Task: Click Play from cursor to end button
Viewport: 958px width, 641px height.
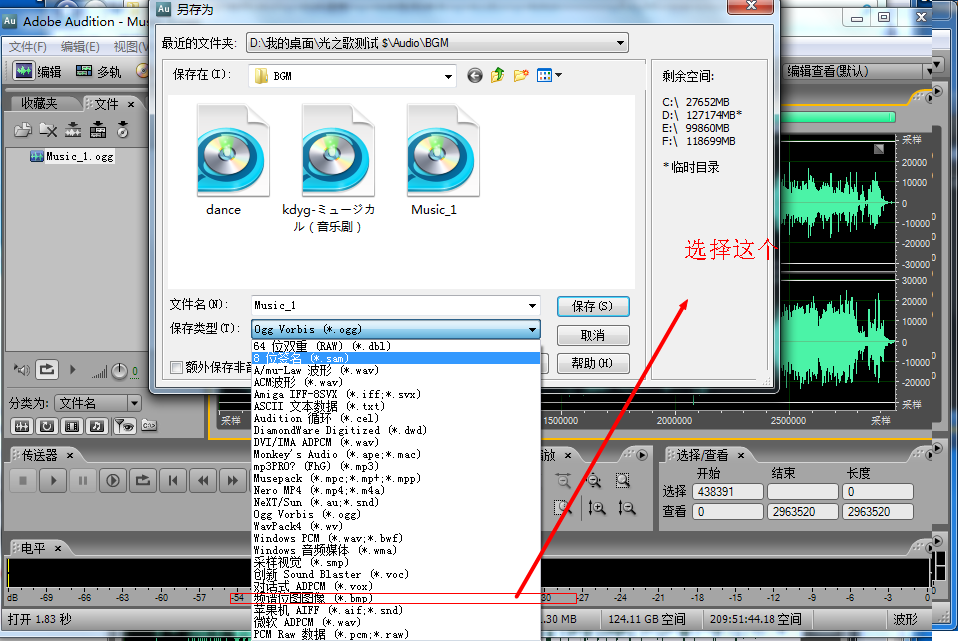Action: pos(113,480)
